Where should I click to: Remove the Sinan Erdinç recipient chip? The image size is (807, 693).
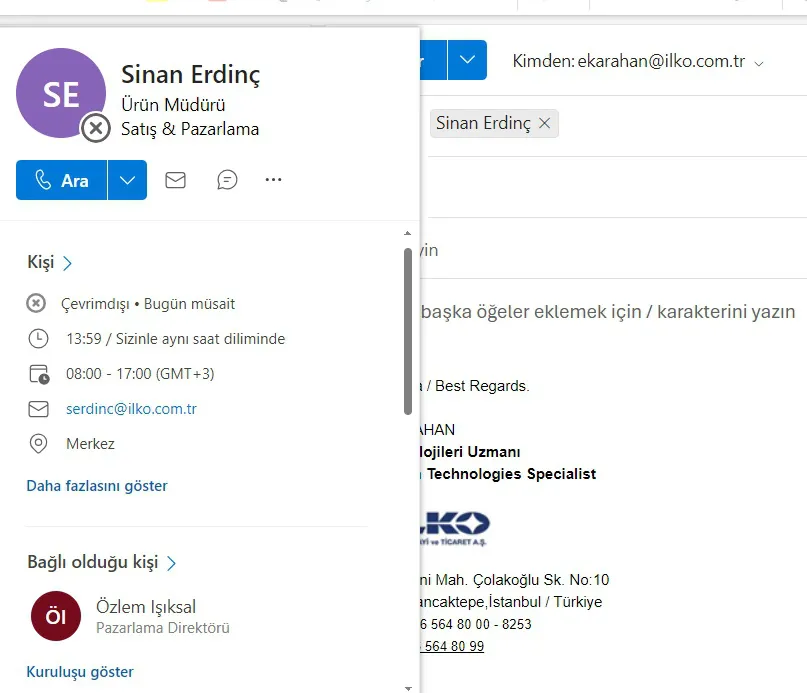(544, 123)
